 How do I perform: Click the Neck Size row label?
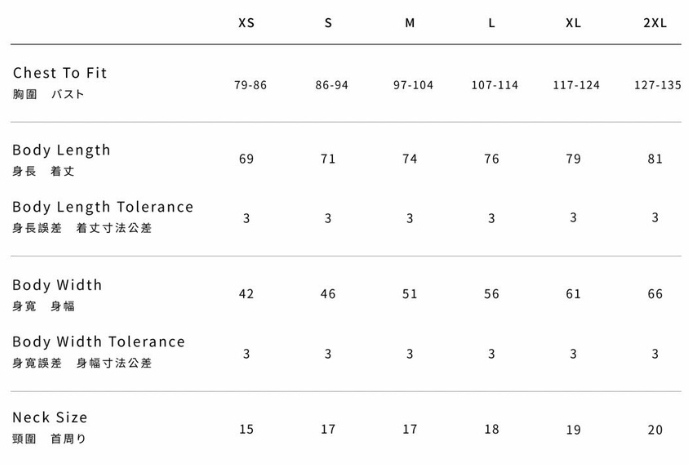click(50, 417)
